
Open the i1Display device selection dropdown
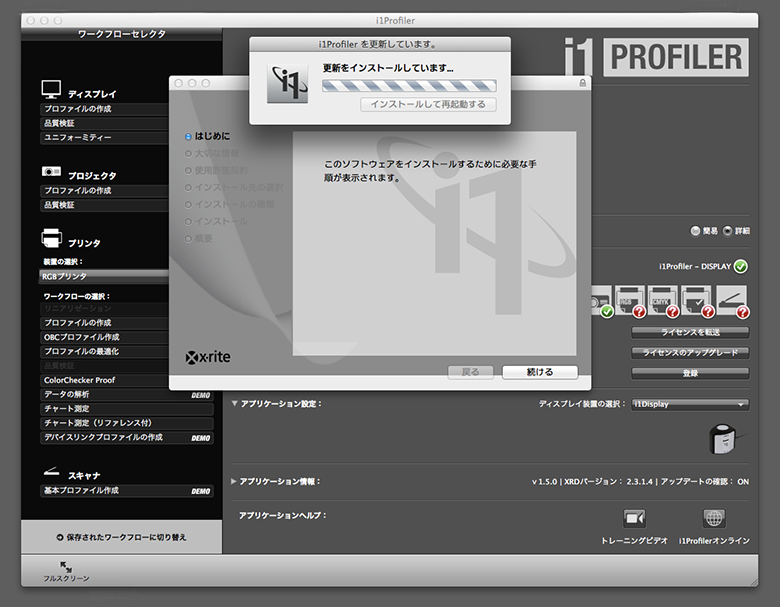coord(689,404)
